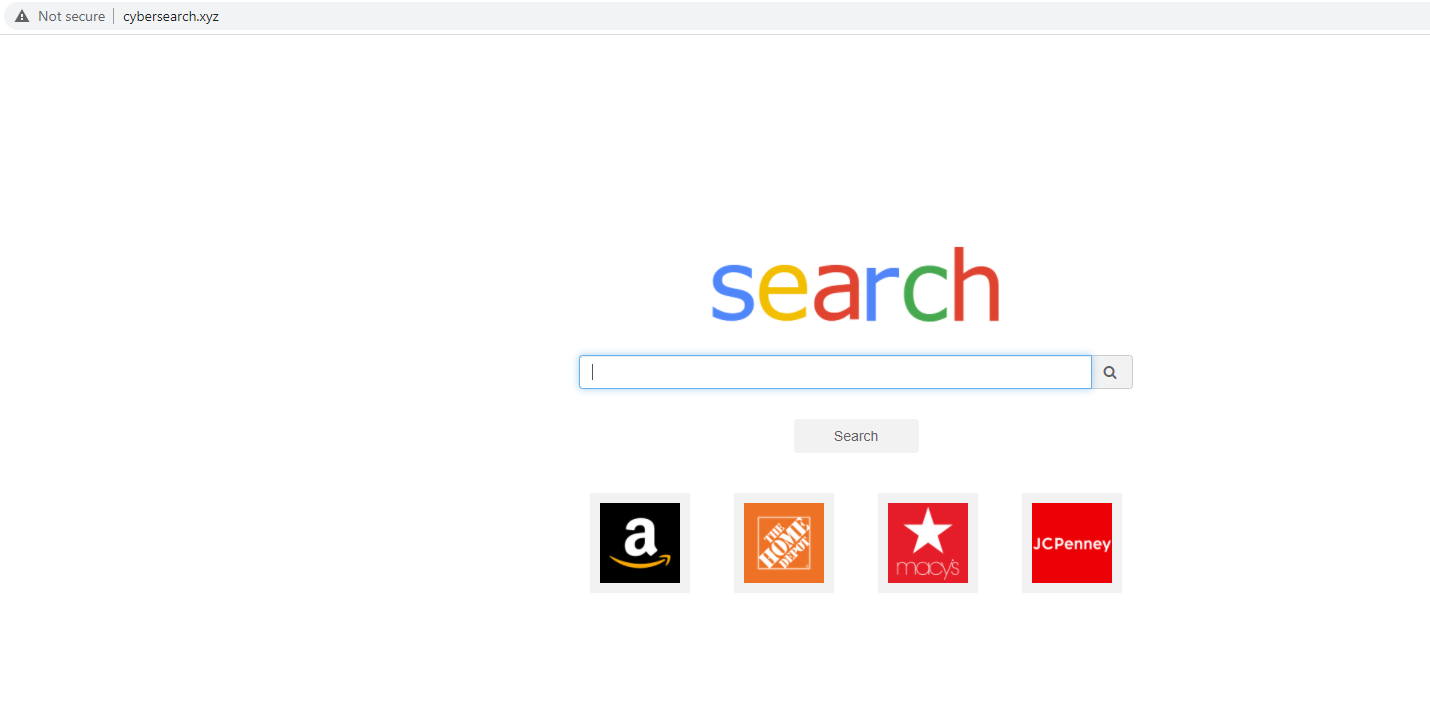Click the red letter h in logo
The height and width of the screenshot is (726, 1430).
(976, 285)
